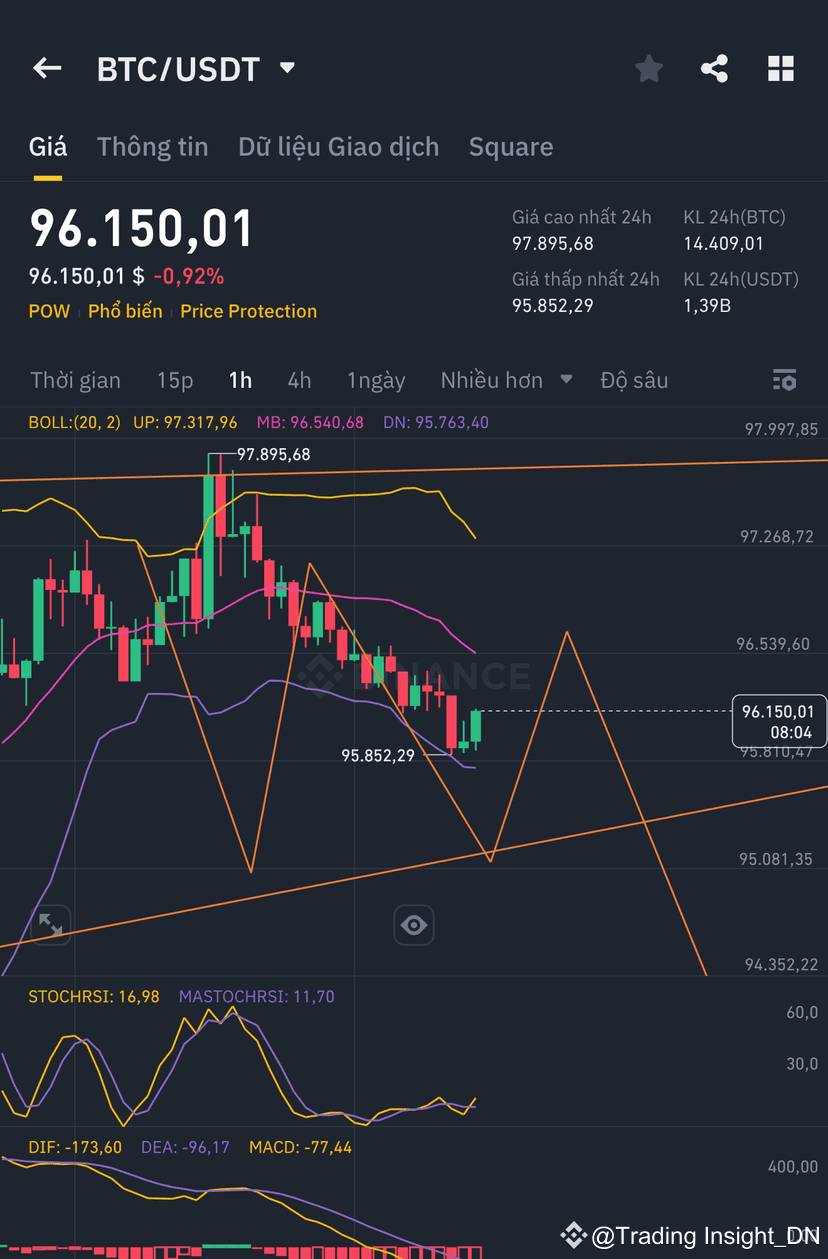This screenshot has height=1259, width=828.
Task: Select the 15p timeframe
Action: tap(175, 380)
